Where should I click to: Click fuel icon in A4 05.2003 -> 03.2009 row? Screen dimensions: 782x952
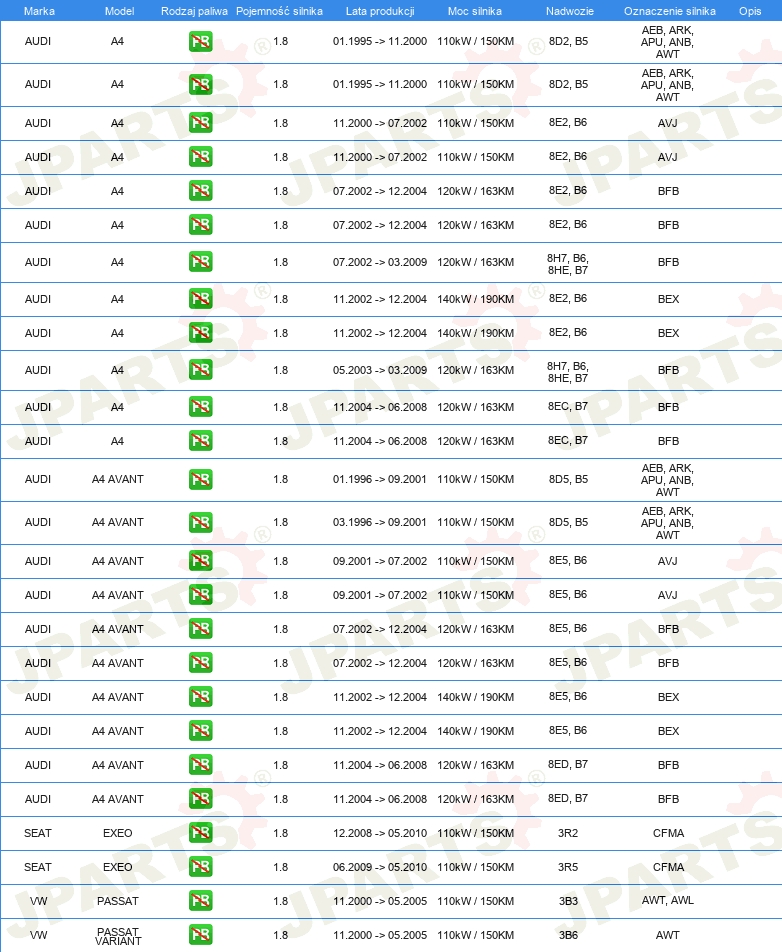200,370
